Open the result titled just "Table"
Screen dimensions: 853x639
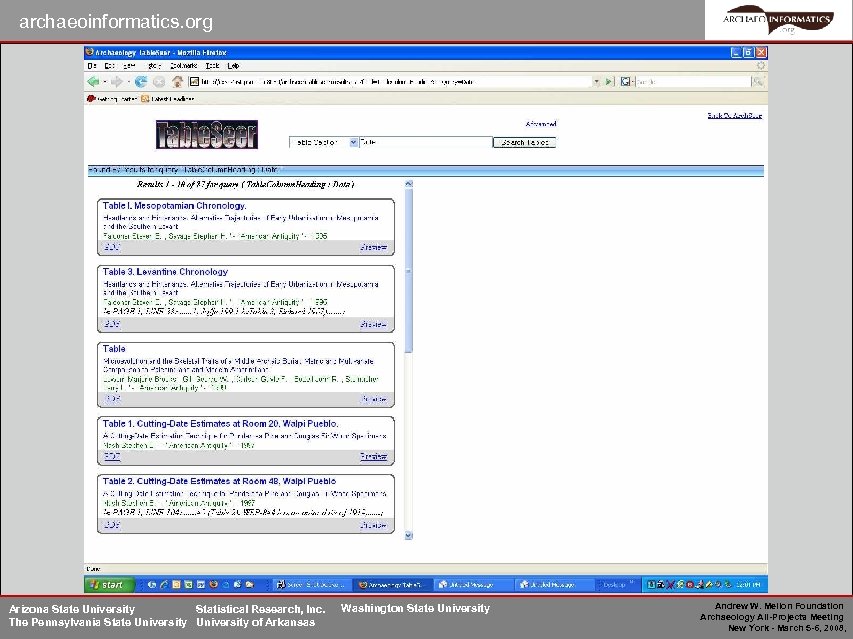(x=114, y=349)
